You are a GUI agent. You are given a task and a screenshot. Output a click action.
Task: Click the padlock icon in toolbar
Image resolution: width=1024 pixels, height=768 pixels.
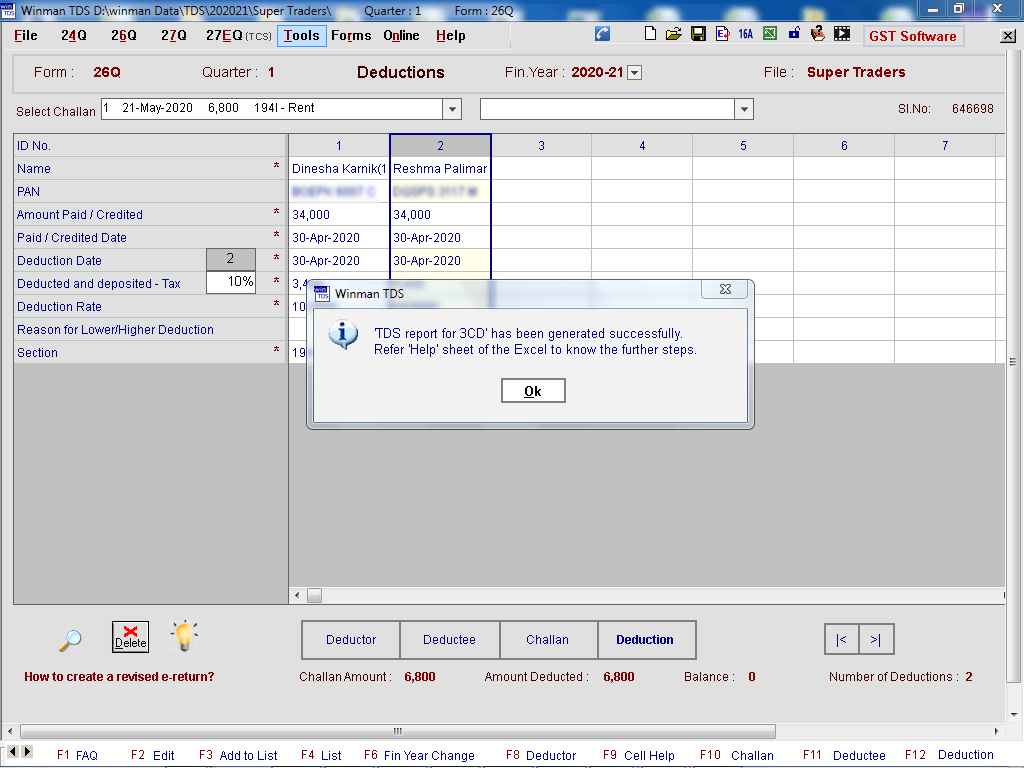pyautogui.click(x=794, y=34)
